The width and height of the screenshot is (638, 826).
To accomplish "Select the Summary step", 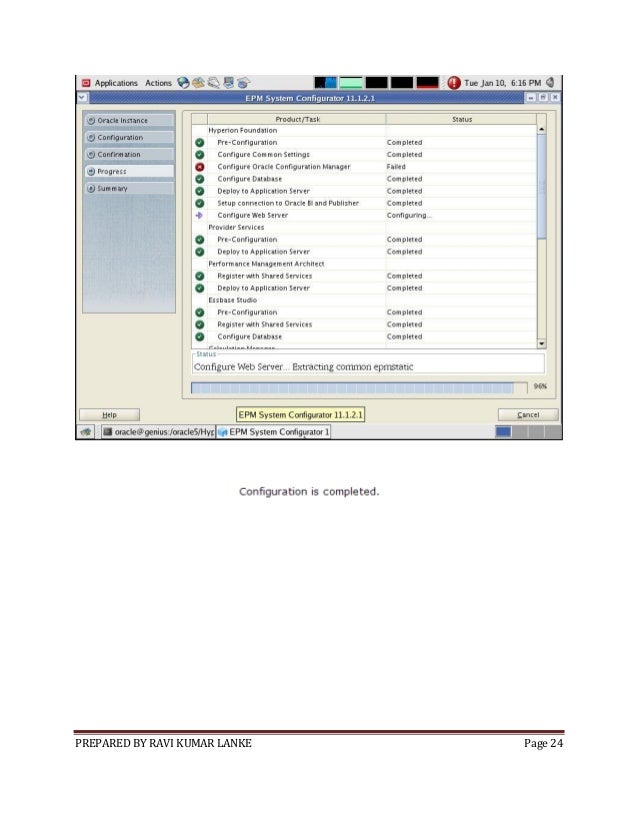I will [129, 188].
